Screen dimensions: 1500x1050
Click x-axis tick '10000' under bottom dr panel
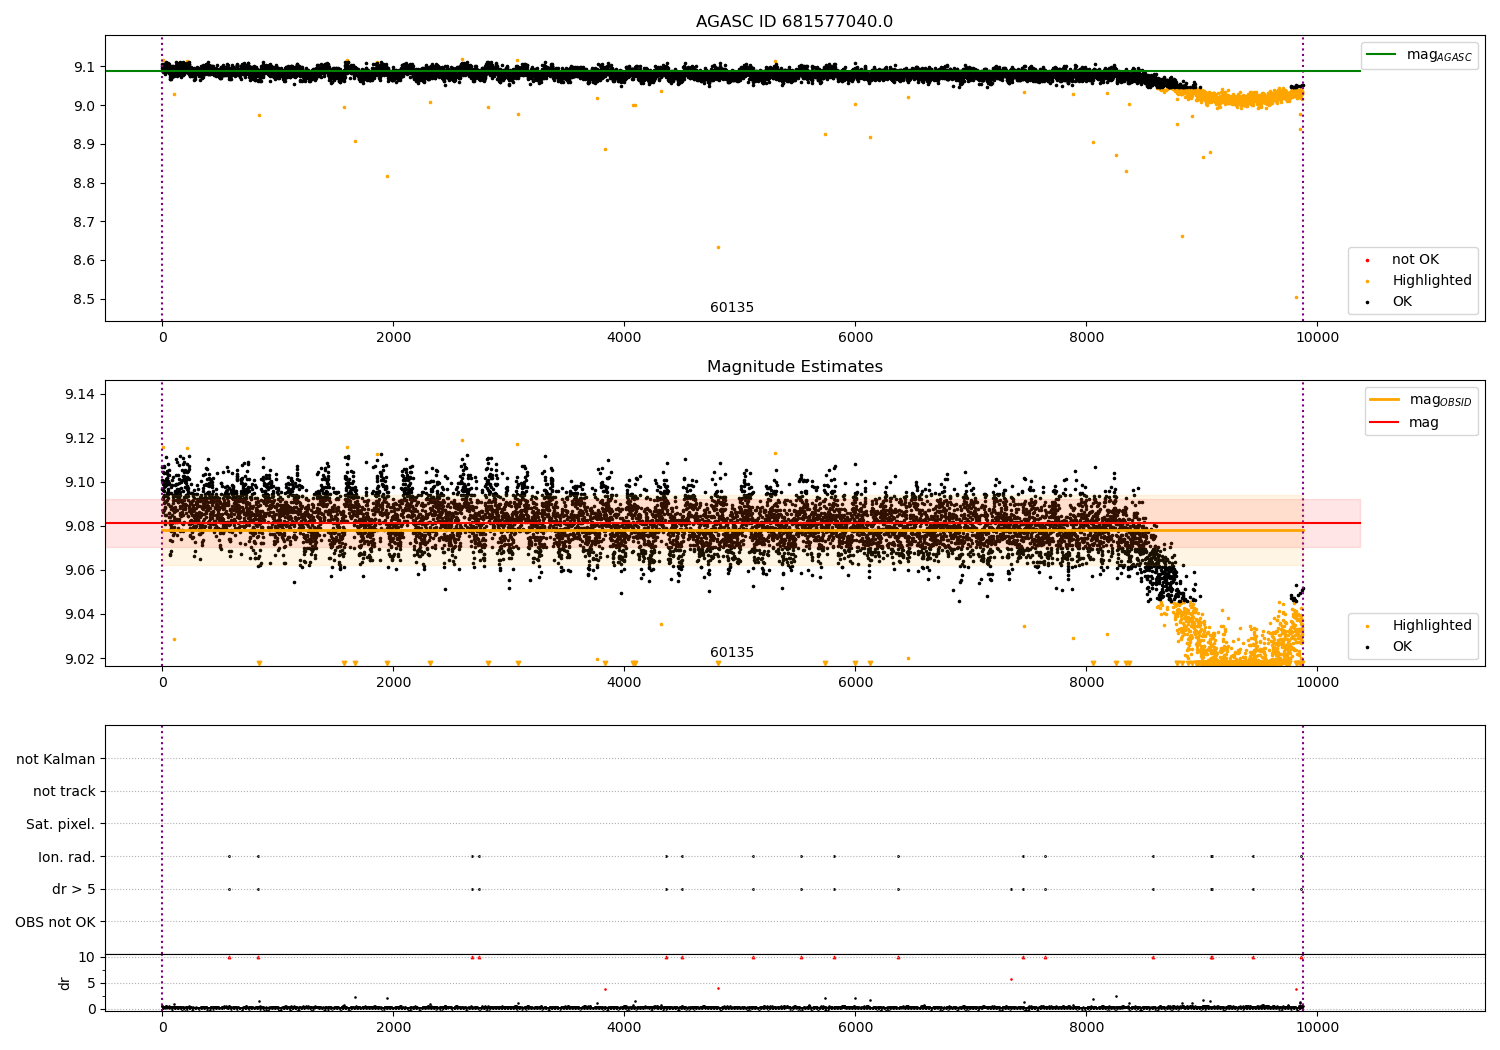pos(1317,1028)
